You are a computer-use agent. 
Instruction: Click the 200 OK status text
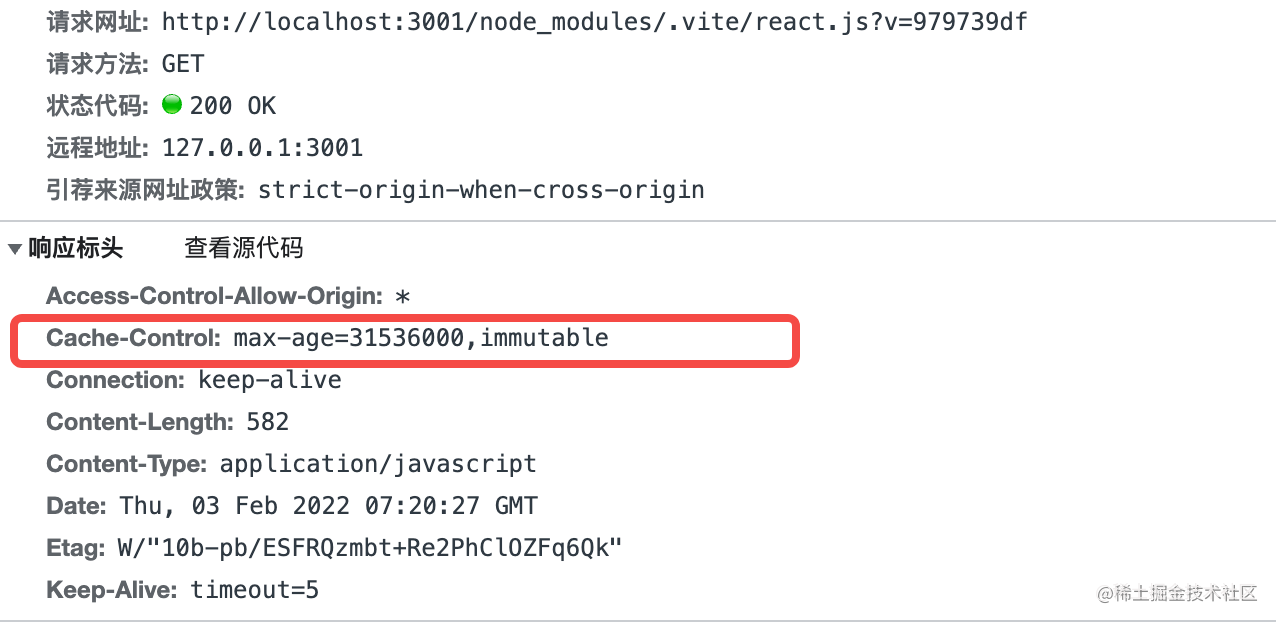(x=232, y=106)
